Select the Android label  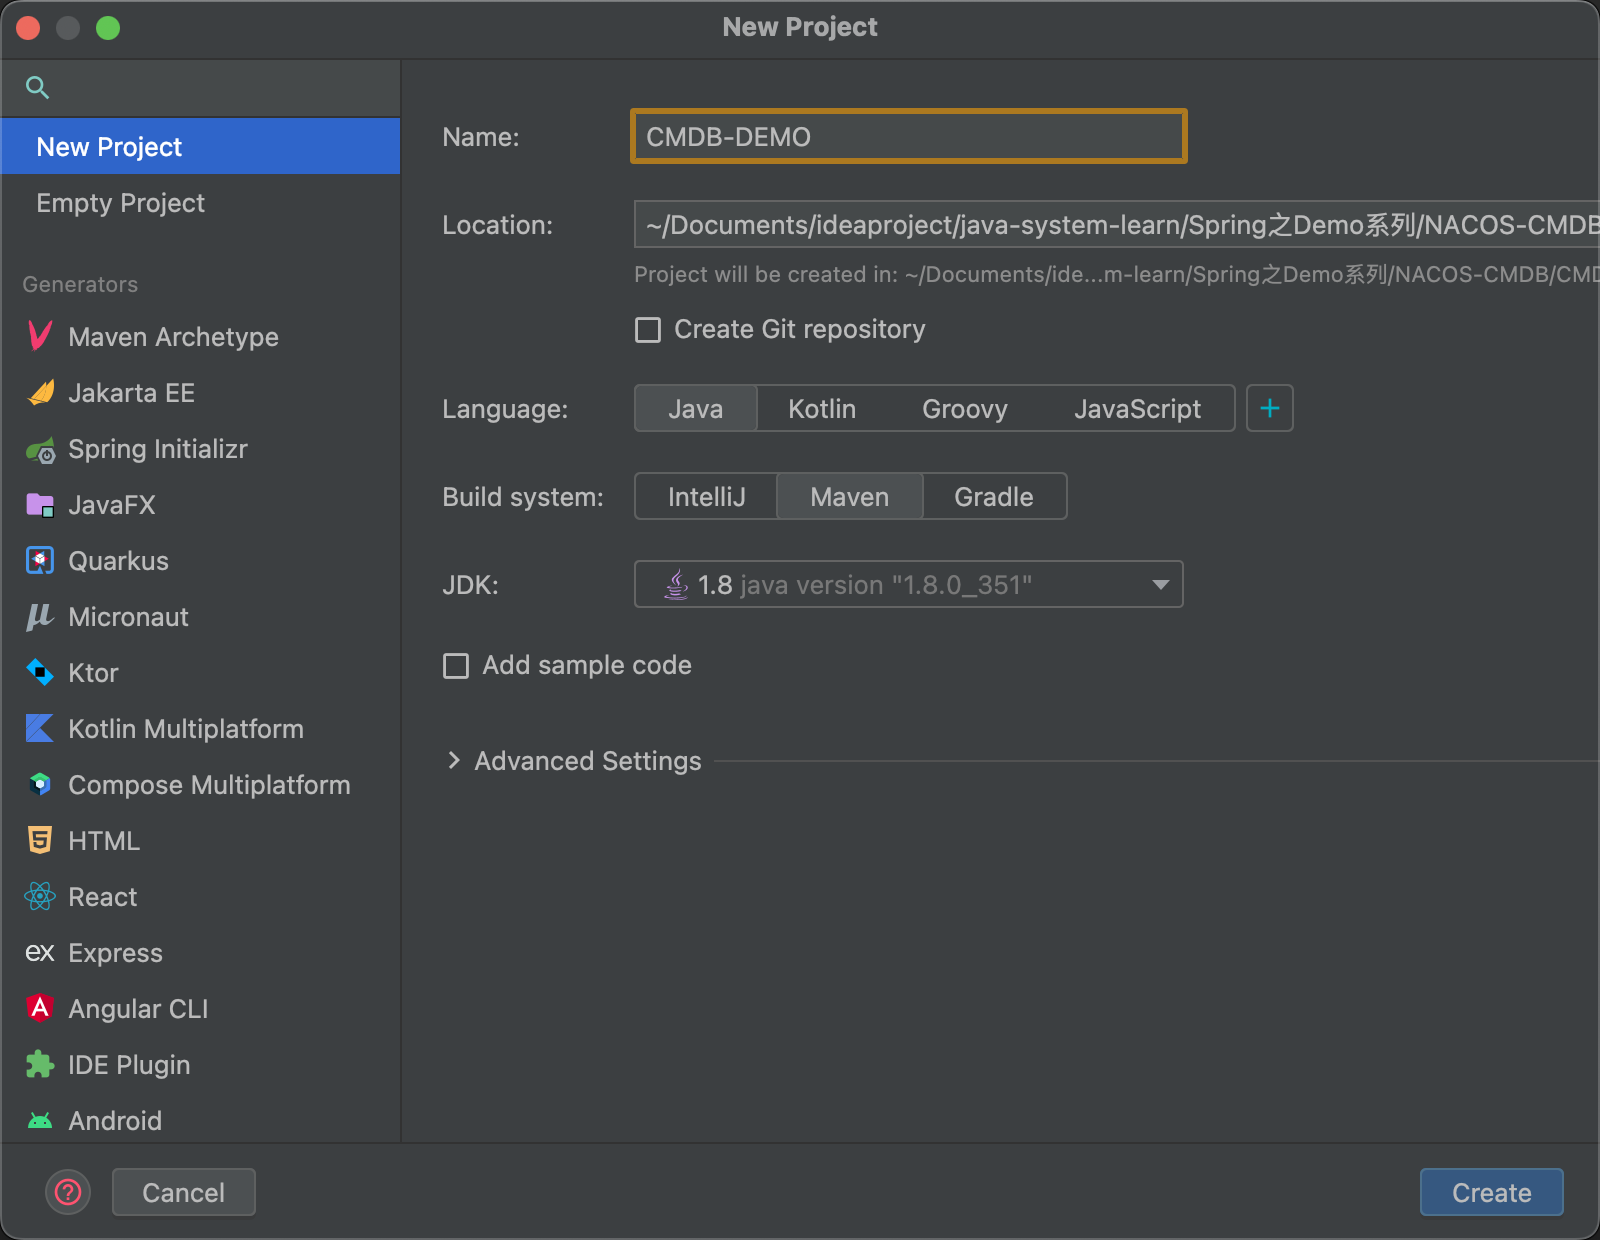(115, 1121)
